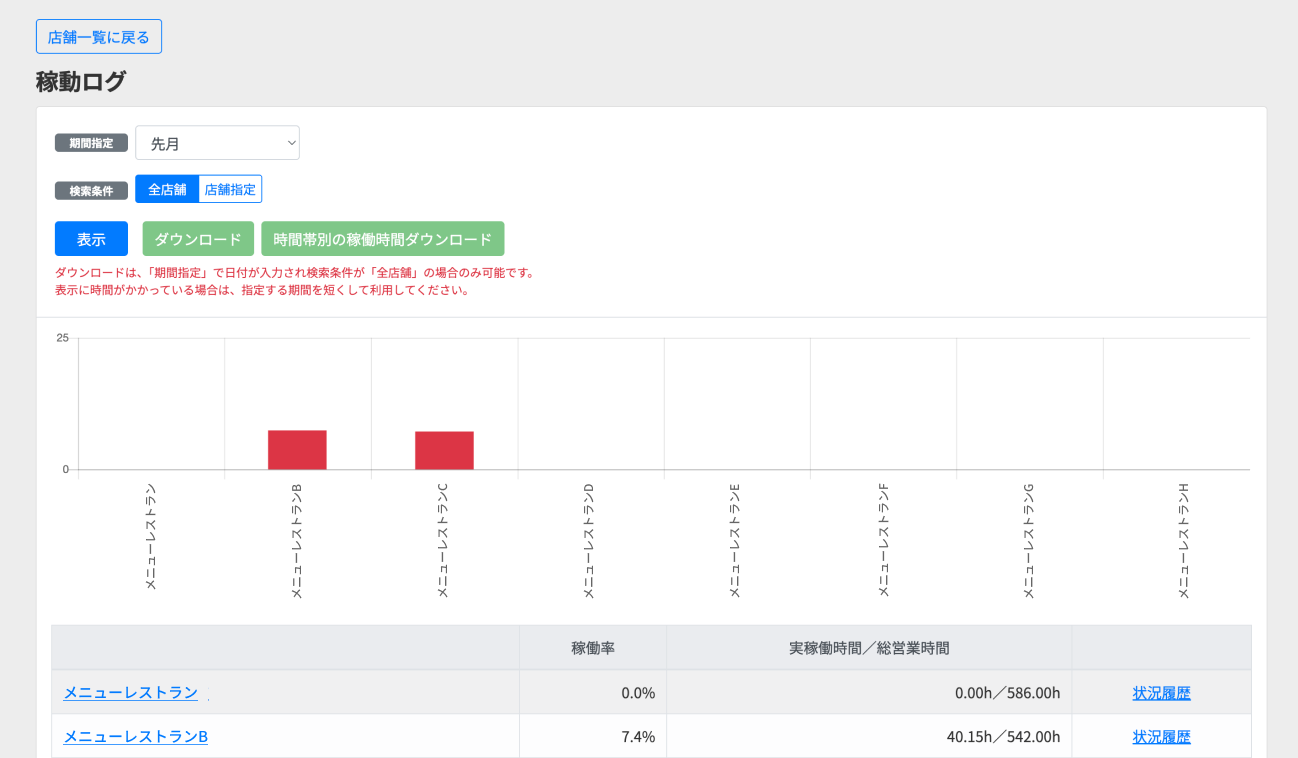Click the red bar for メニューレストランC
The width and height of the screenshot is (1298, 758).
[444, 450]
